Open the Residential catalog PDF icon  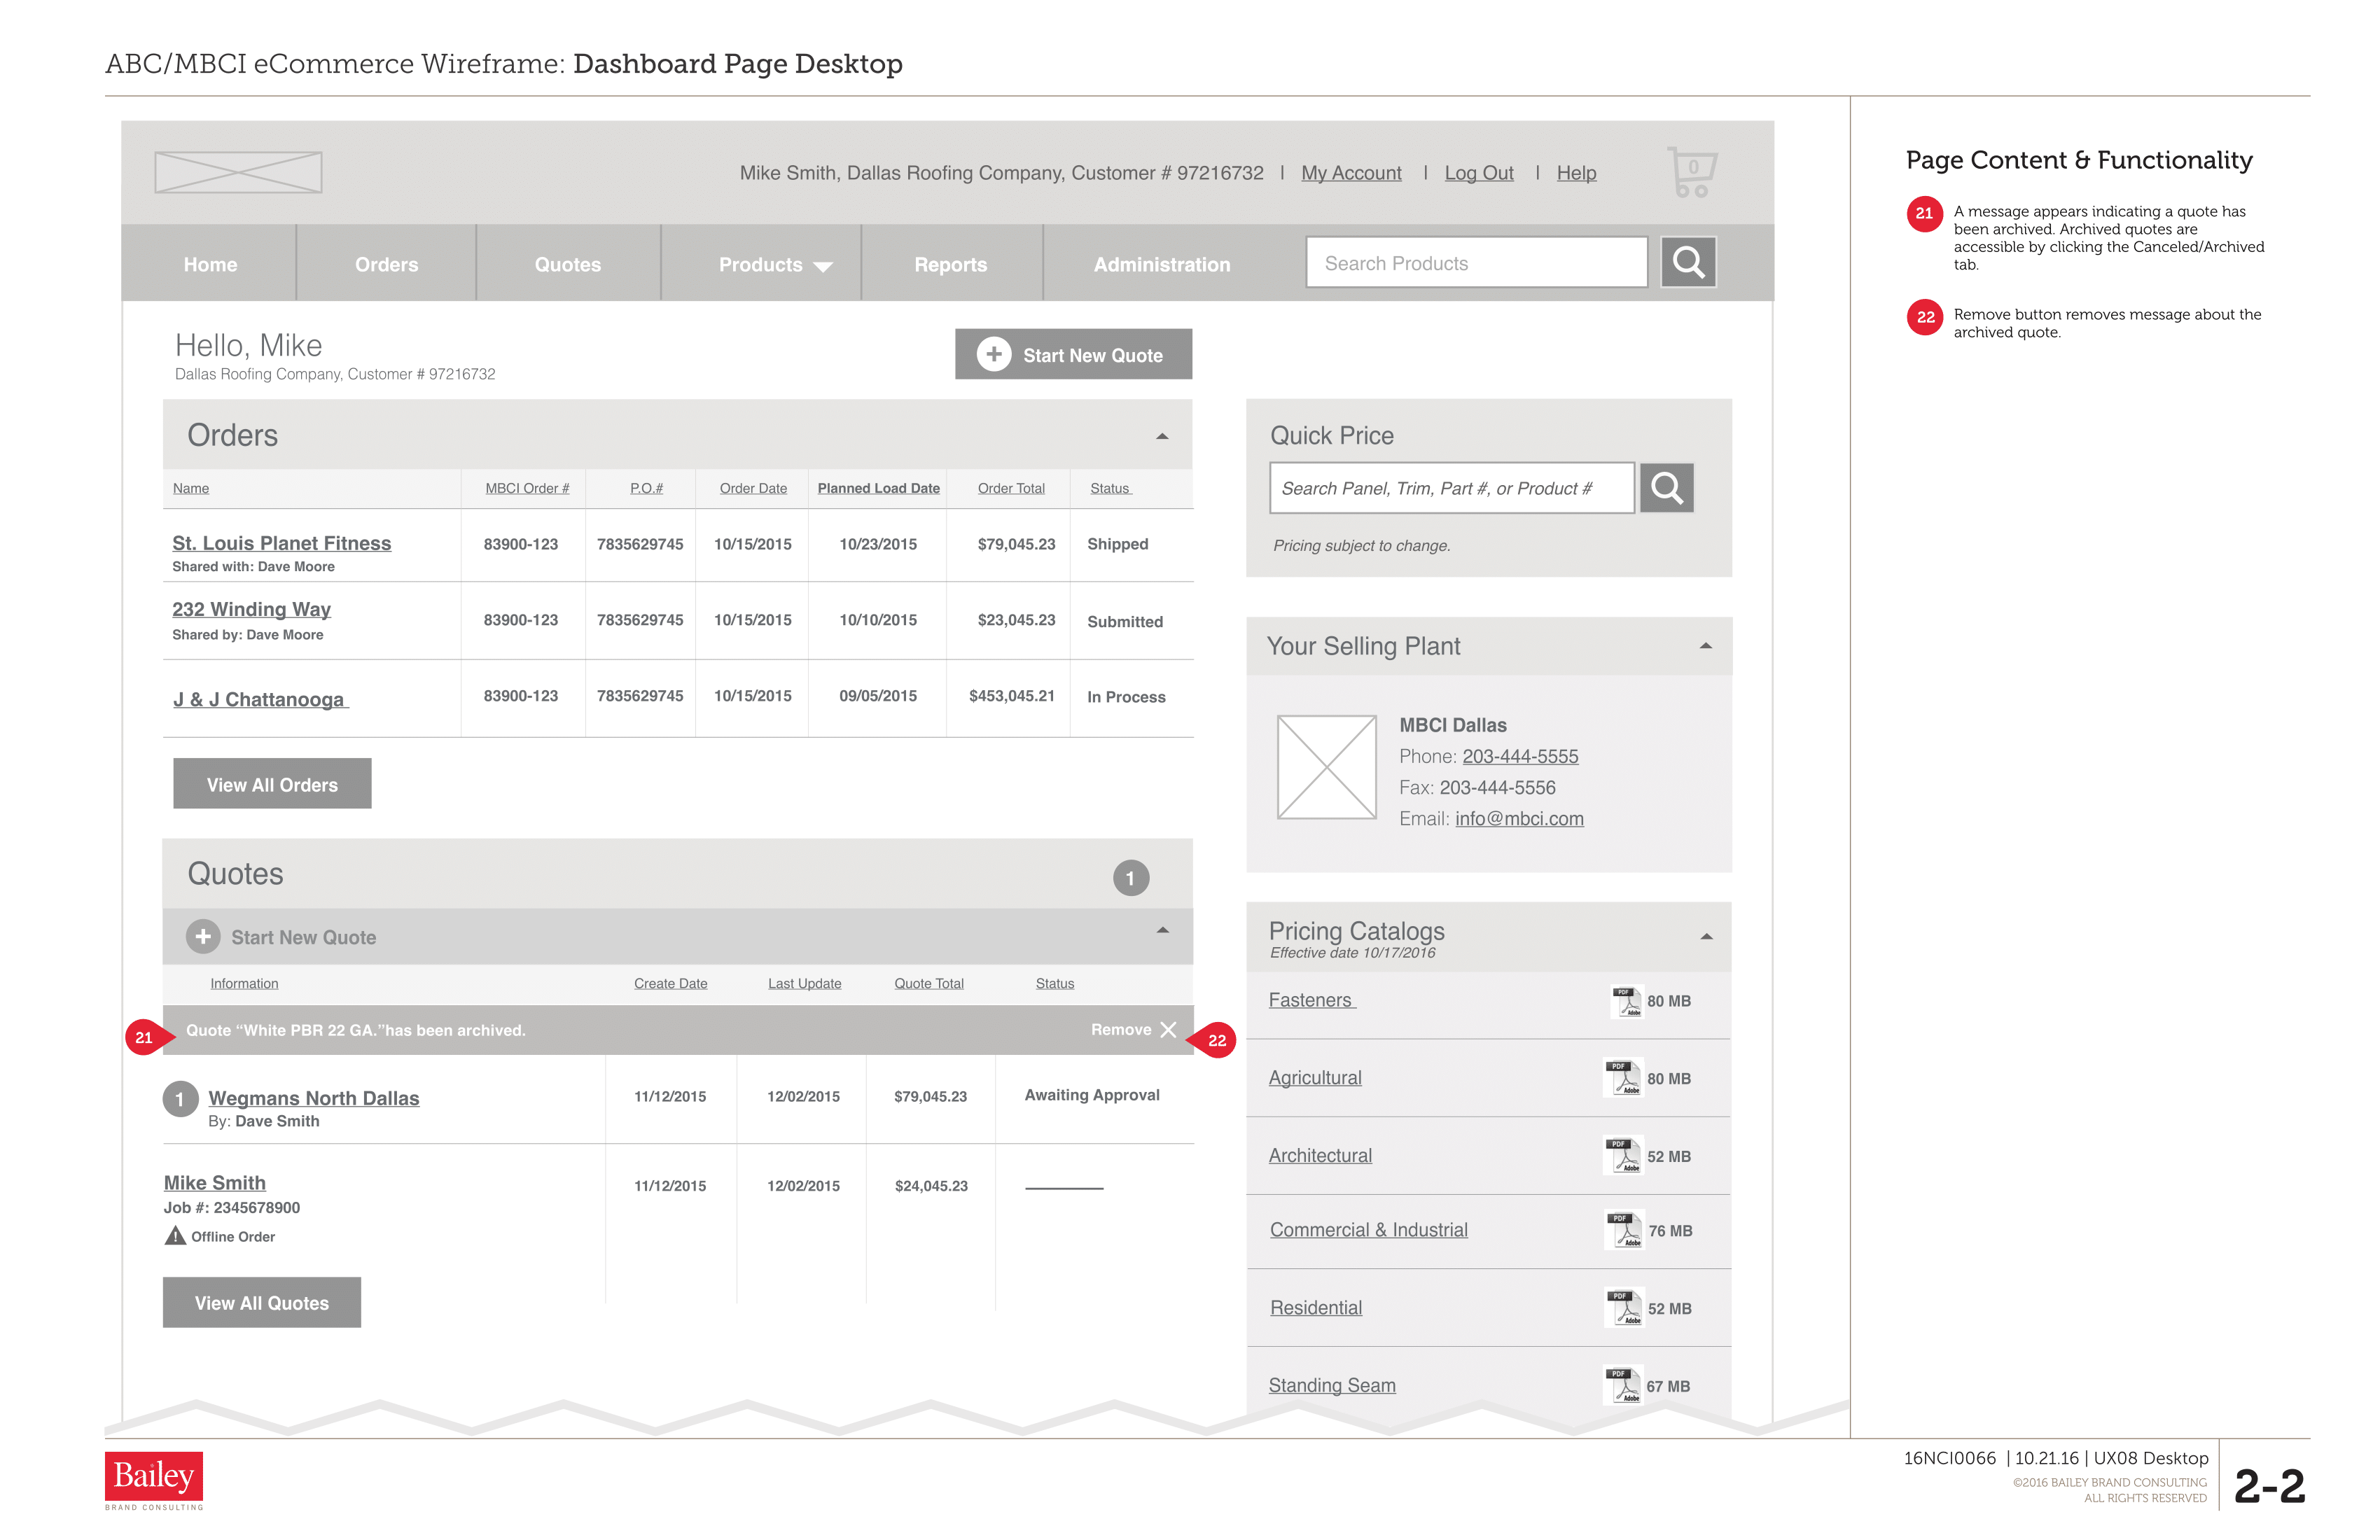pyautogui.click(x=1624, y=1308)
